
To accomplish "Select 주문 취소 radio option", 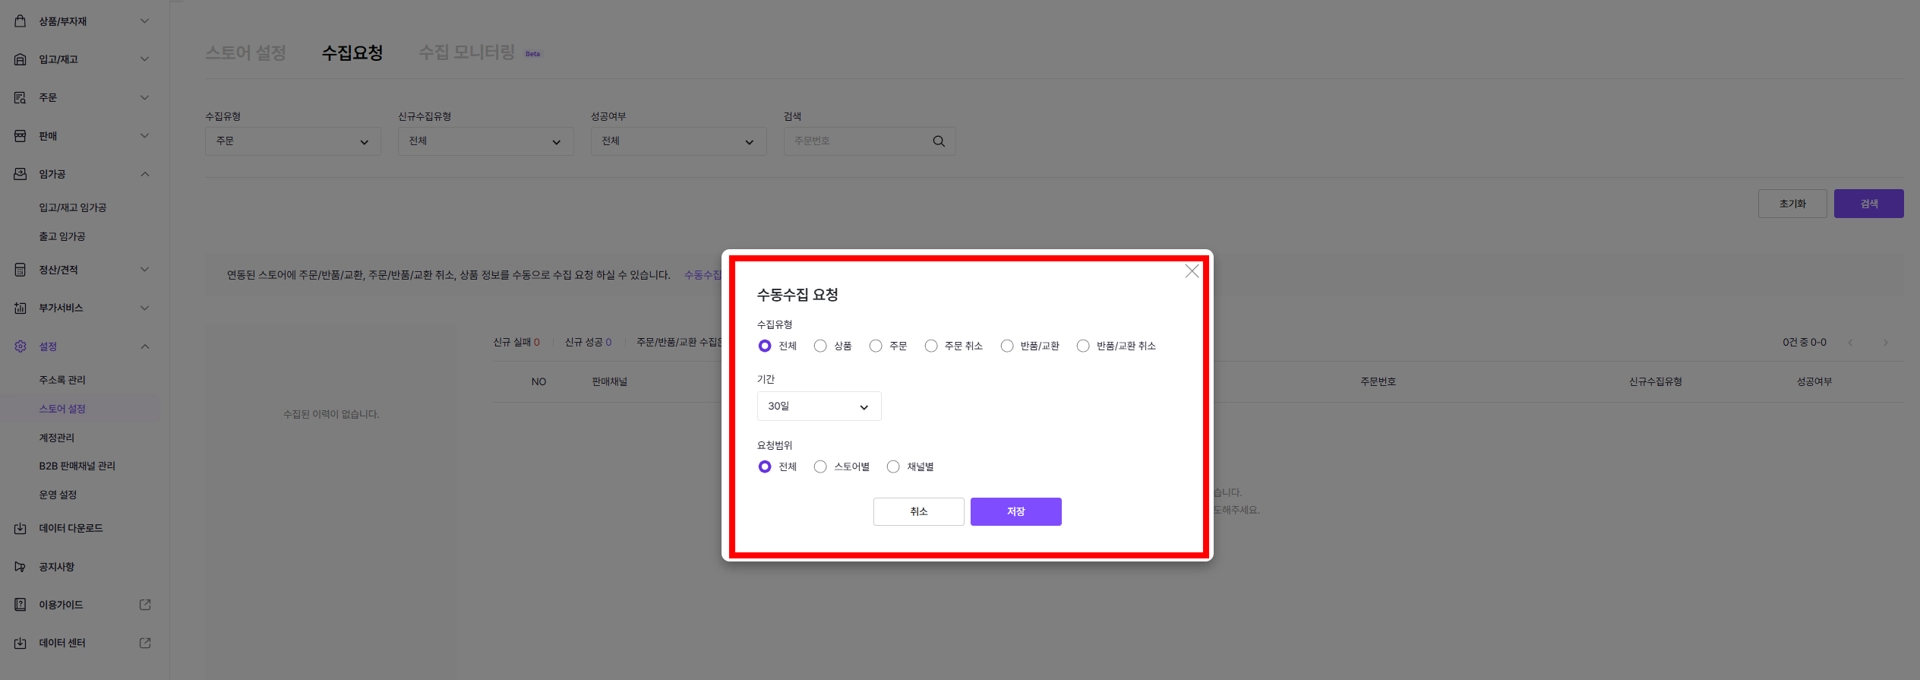I will pos(931,346).
